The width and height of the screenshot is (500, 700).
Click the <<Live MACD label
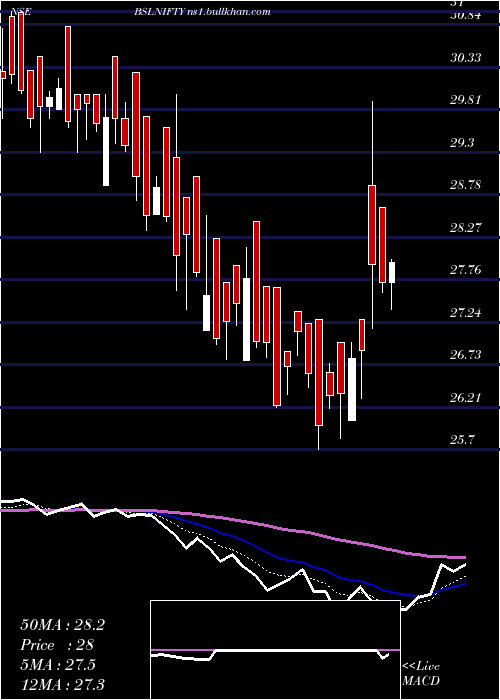tap(421, 673)
